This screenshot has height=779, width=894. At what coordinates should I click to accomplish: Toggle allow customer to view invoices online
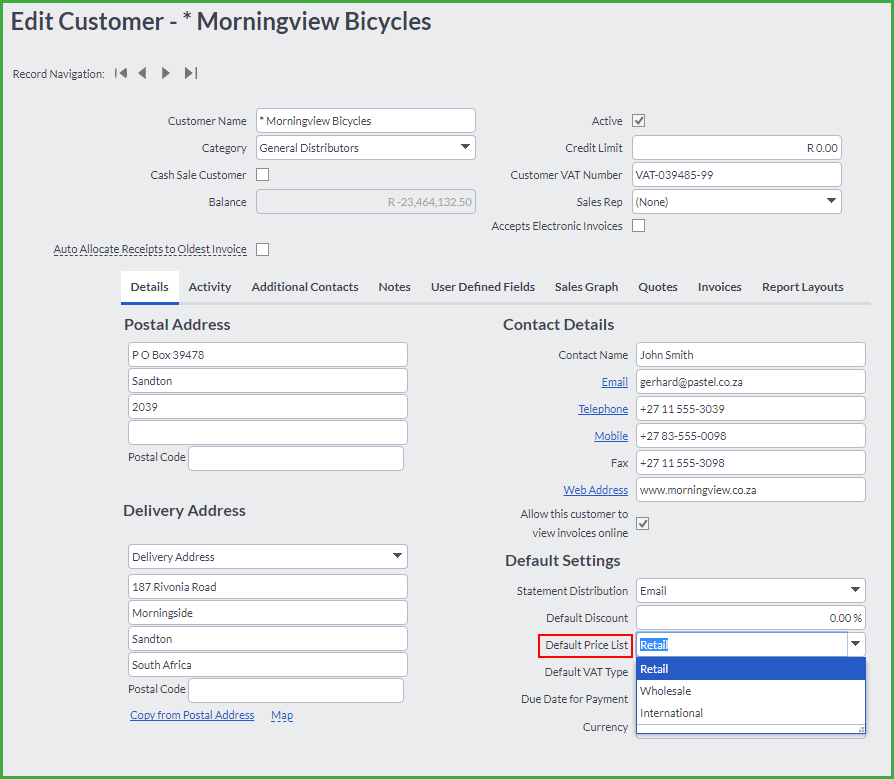click(643, 524)
